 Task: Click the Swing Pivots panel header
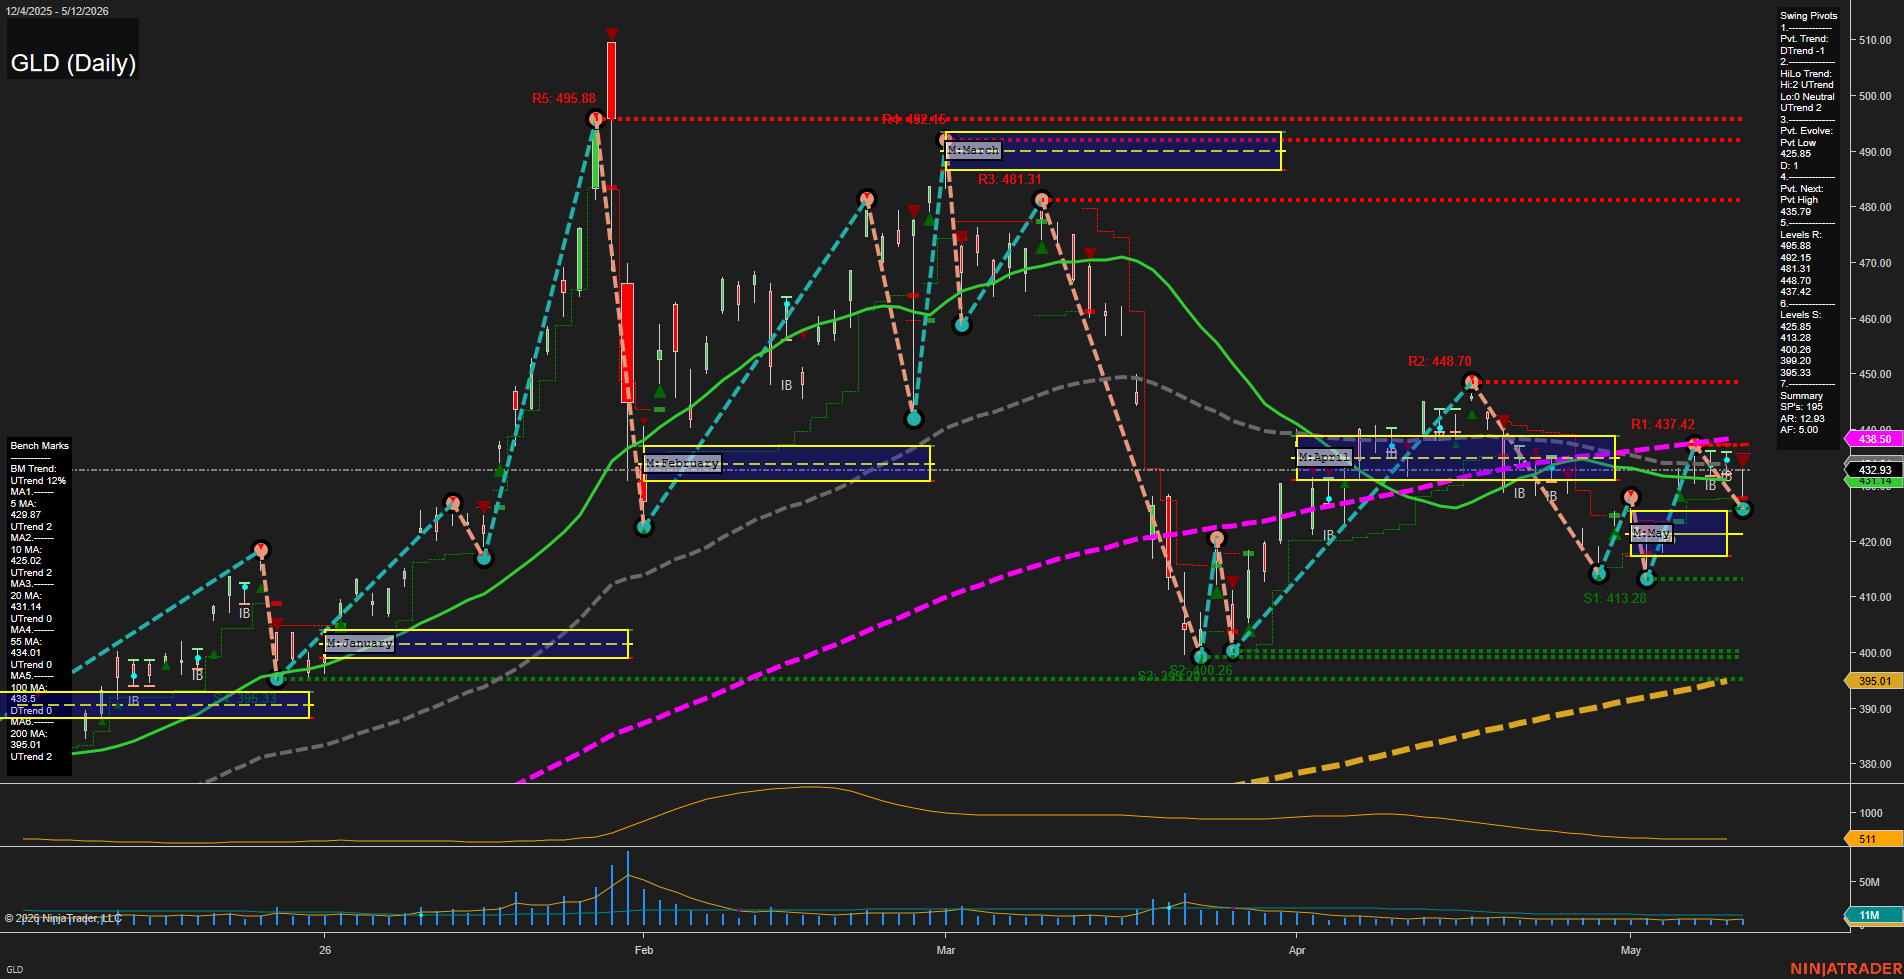[1808, 16]
